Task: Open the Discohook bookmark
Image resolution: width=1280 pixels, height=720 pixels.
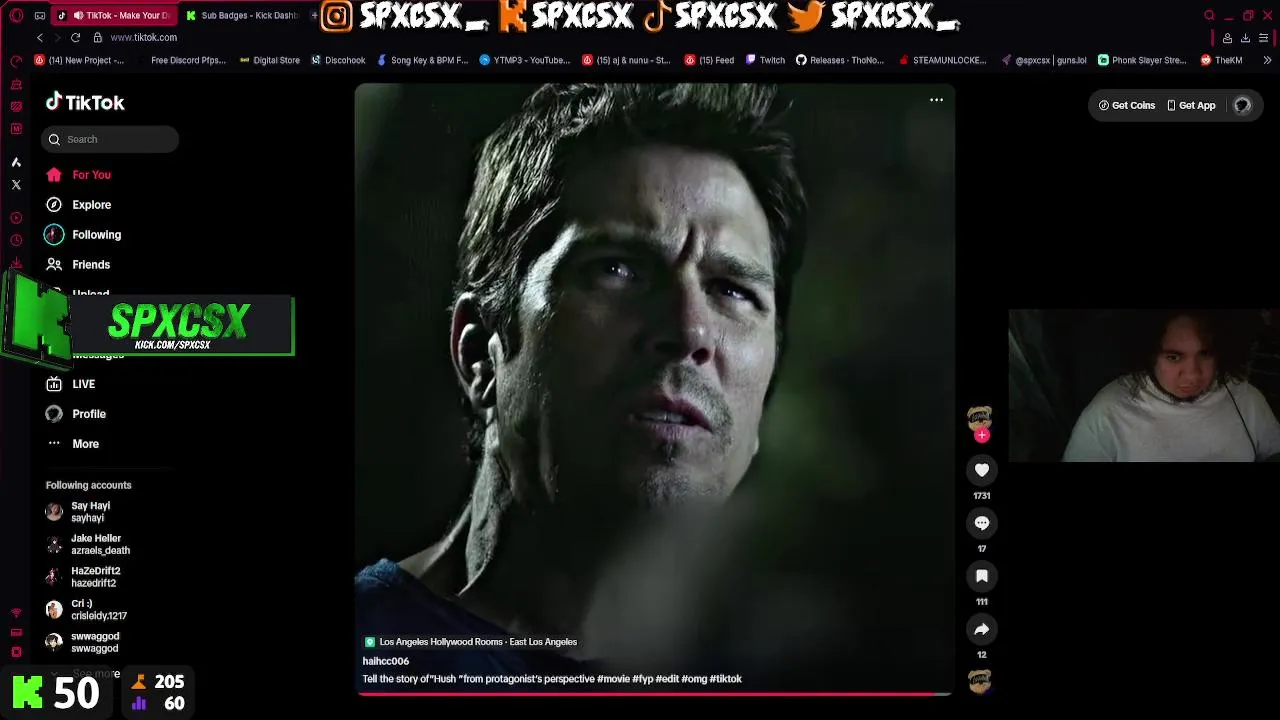Action: 338,60
